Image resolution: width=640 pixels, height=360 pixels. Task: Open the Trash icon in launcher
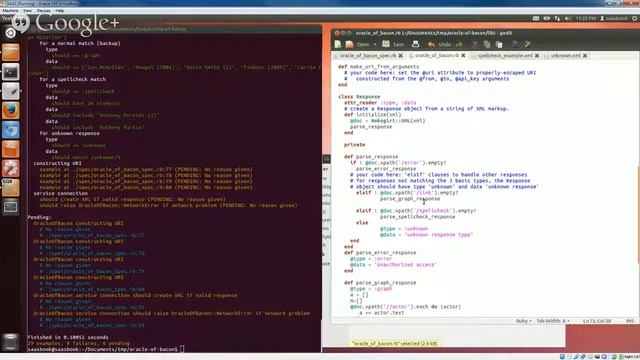tap(11, 342)
